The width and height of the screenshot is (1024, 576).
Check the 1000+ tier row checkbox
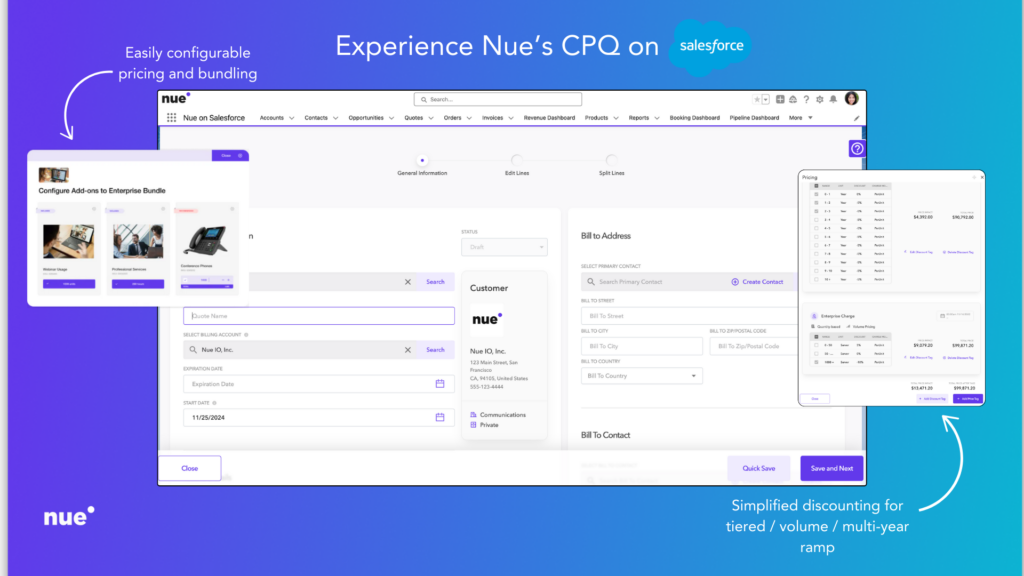(816, 362)
